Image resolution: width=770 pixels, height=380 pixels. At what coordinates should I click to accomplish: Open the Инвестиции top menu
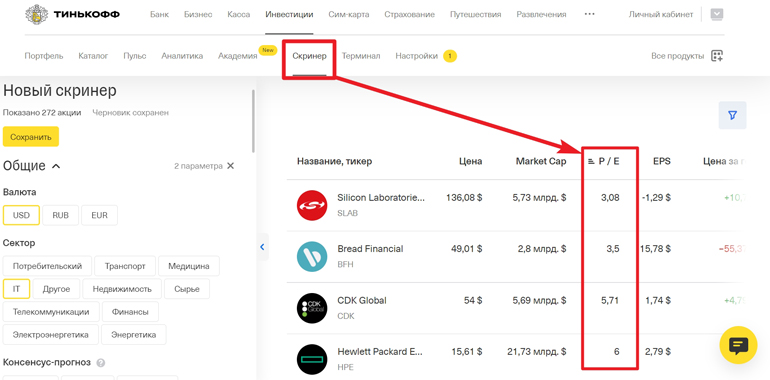pos(289,14)
